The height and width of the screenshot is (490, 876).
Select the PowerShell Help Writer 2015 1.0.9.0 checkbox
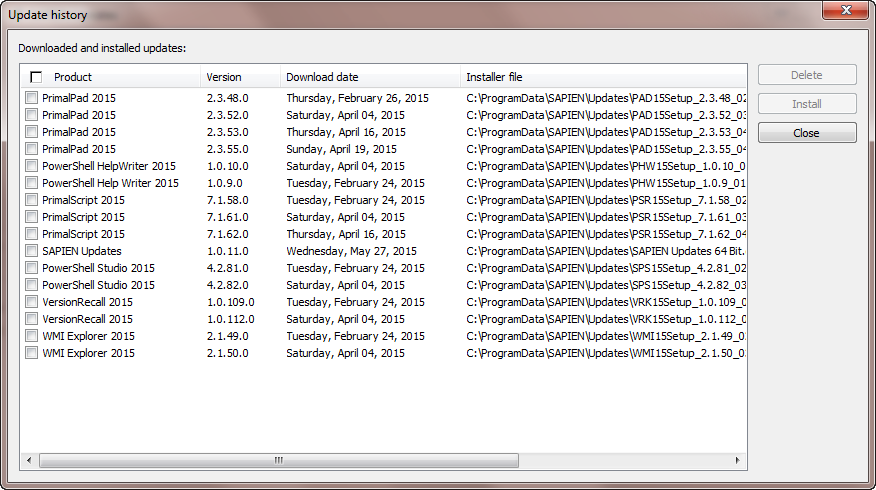[31, 183]
